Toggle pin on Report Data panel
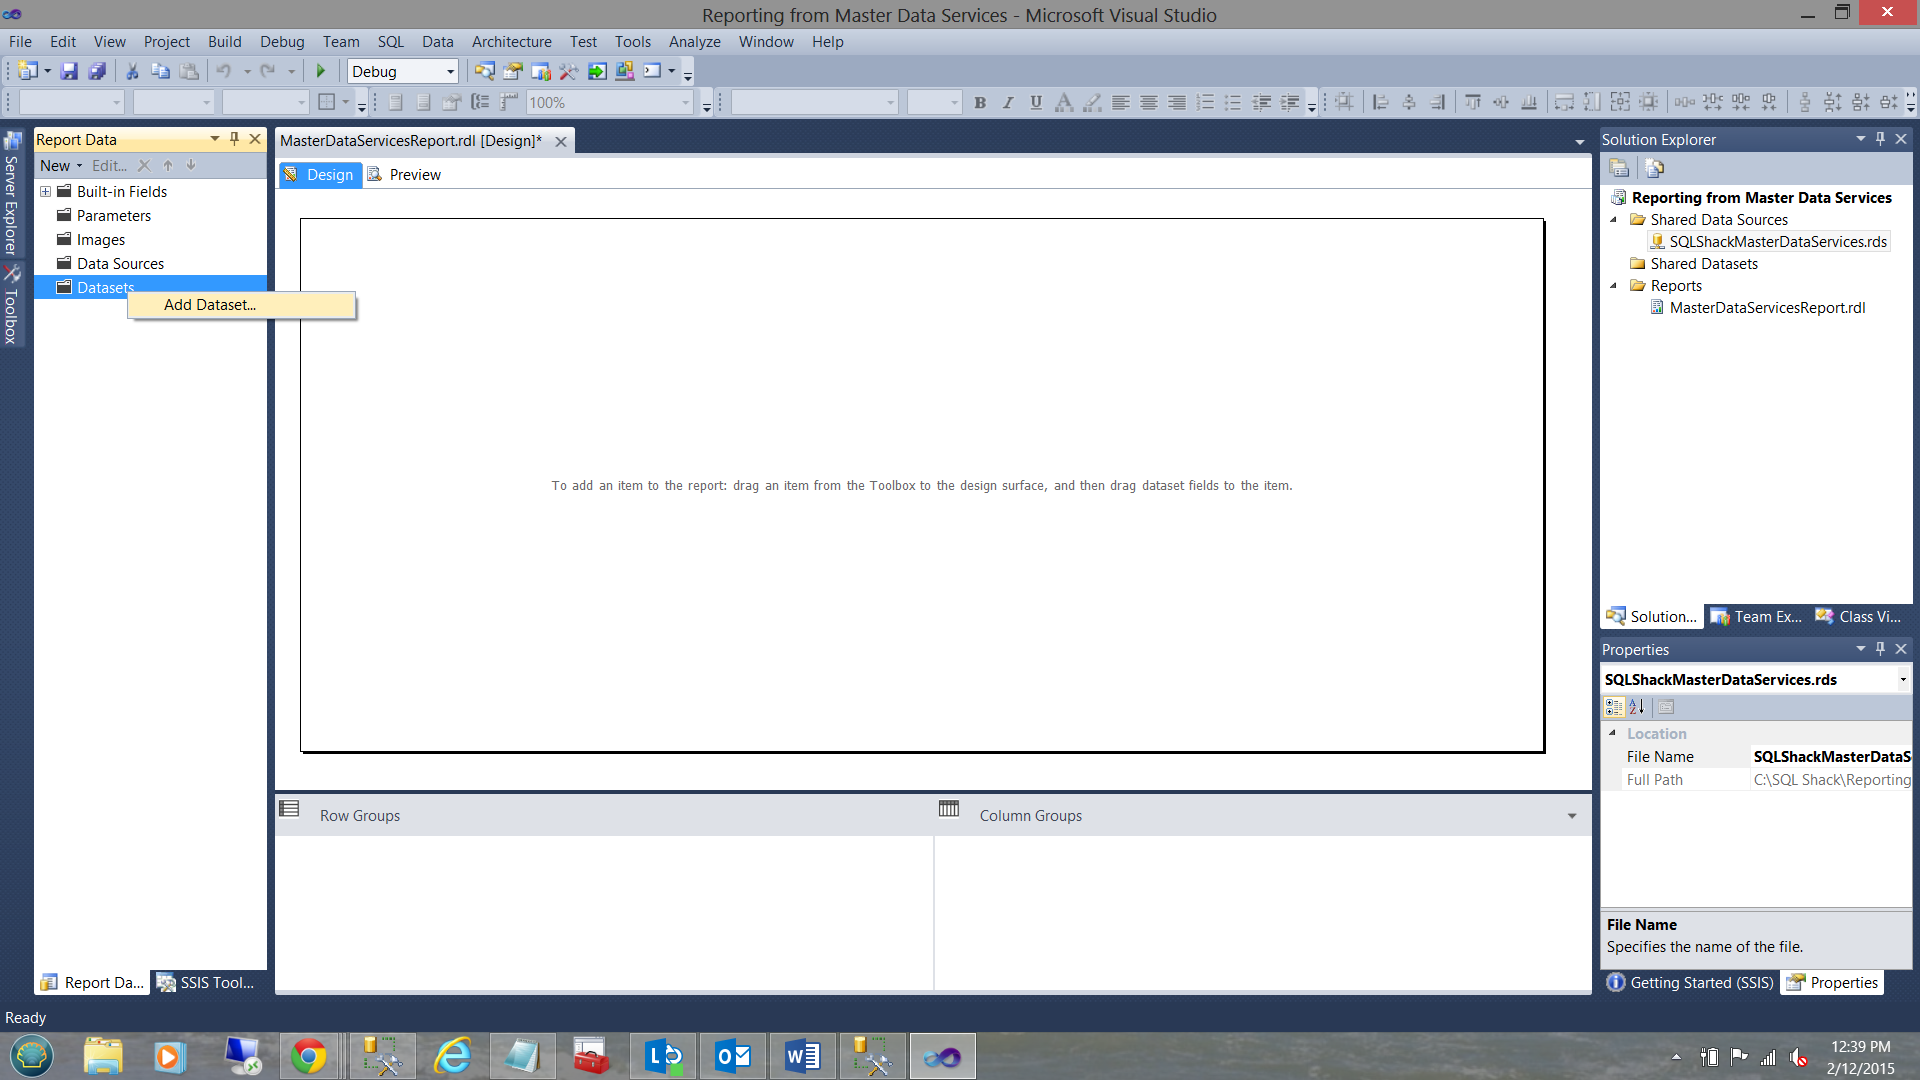Image resolution: width=1920 pixels, height=1080 pixels. [235, 139]
